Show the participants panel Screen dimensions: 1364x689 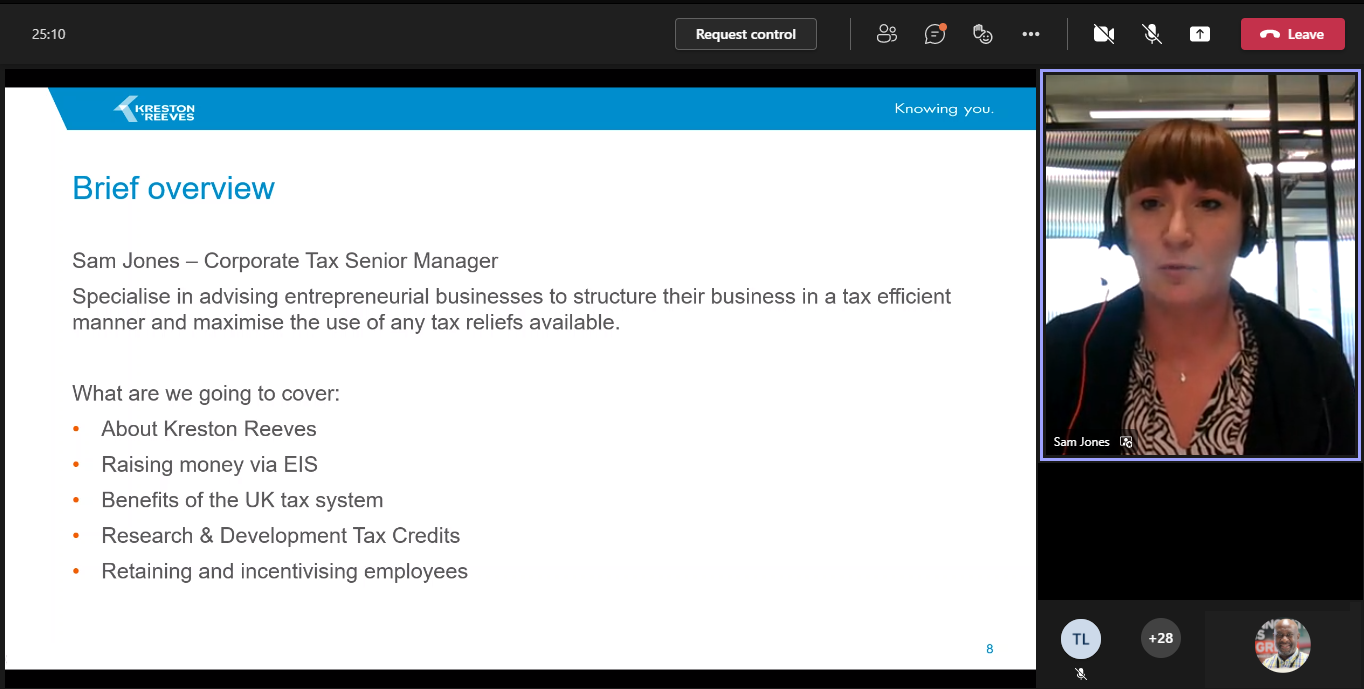pos(886,34)
